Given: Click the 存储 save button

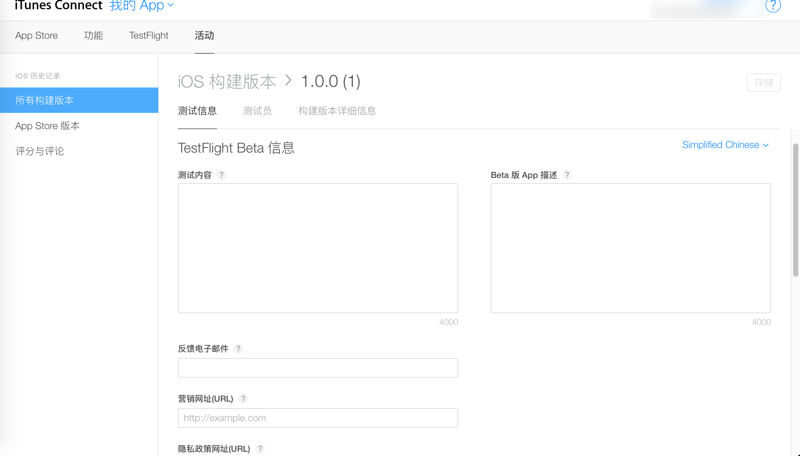Looking at the screenshot, I should (764, 83).
